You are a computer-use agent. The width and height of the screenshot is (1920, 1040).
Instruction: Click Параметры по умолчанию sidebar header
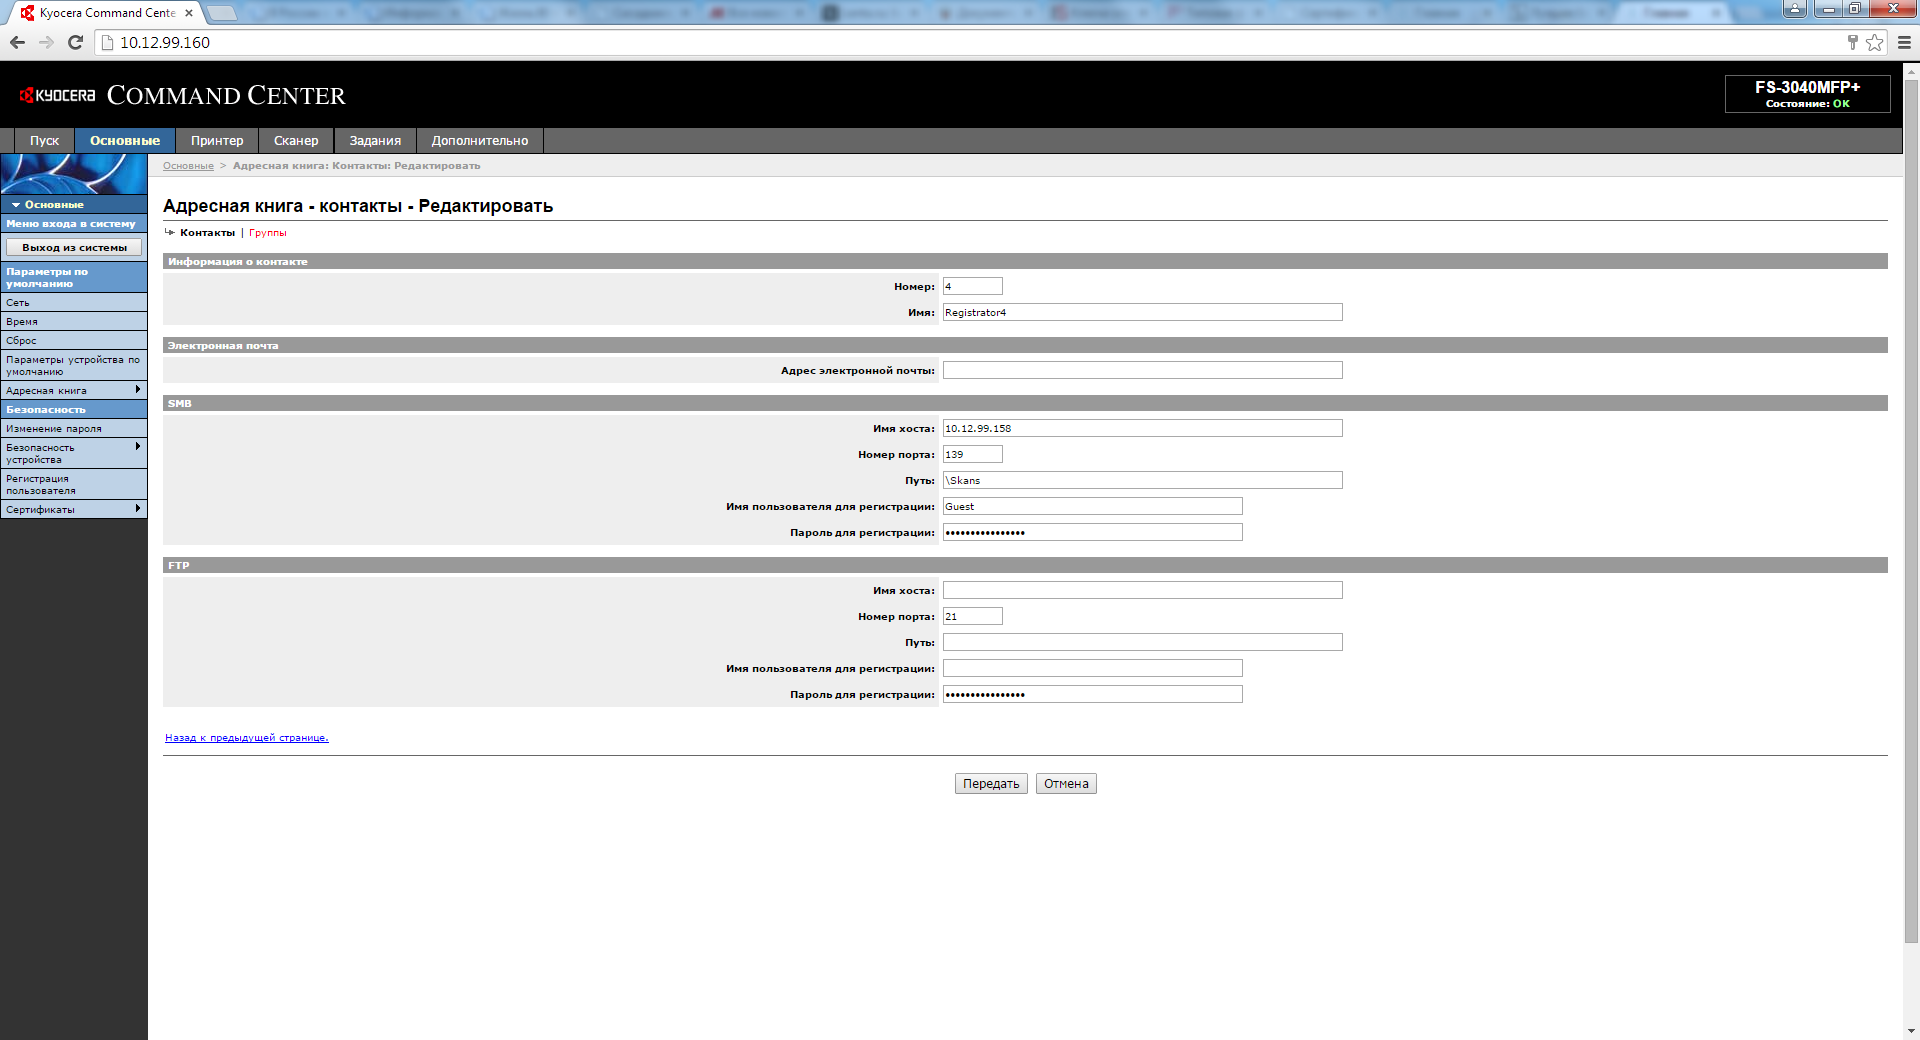pos(74,277)
